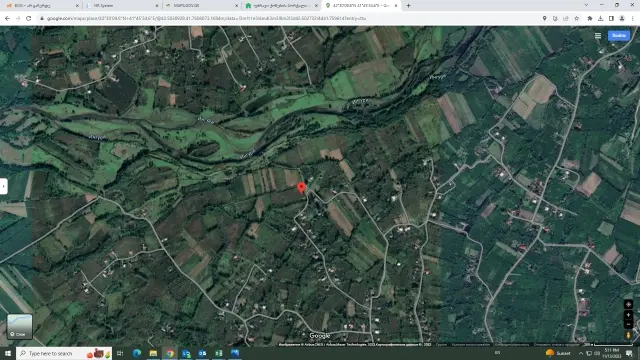Toggle Chrome side panel icon
Viewport: 640px width, 360px height.
pyautogui.click(x=611, y=18)
